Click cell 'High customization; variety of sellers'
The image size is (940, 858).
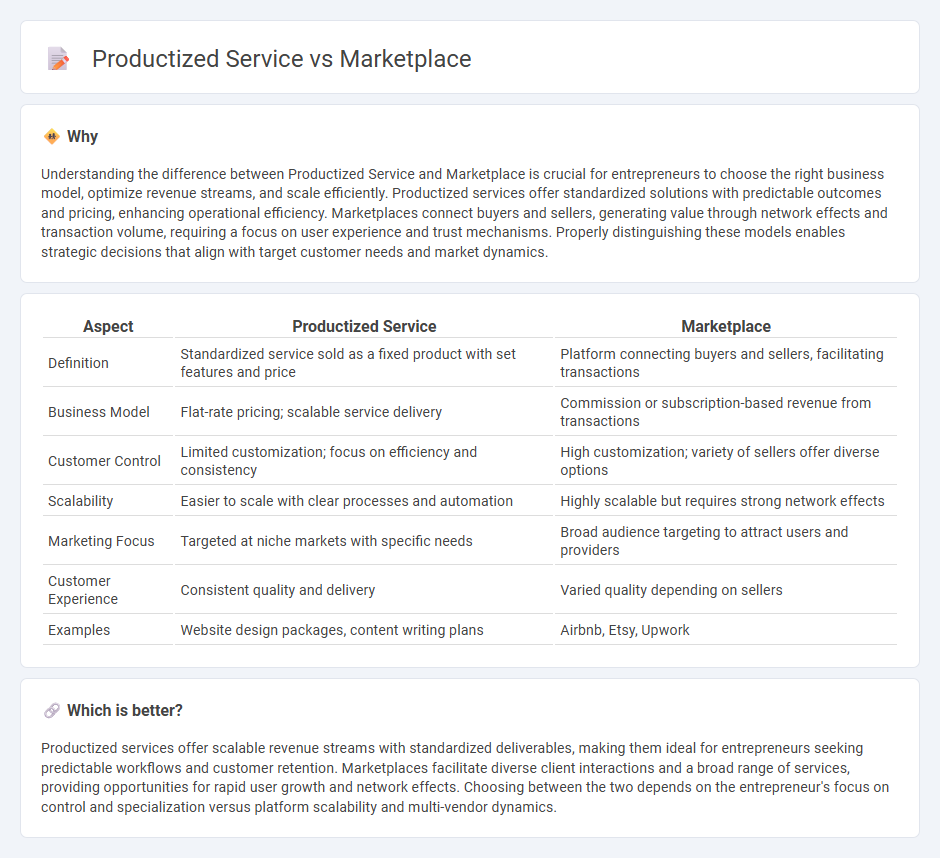726,461
